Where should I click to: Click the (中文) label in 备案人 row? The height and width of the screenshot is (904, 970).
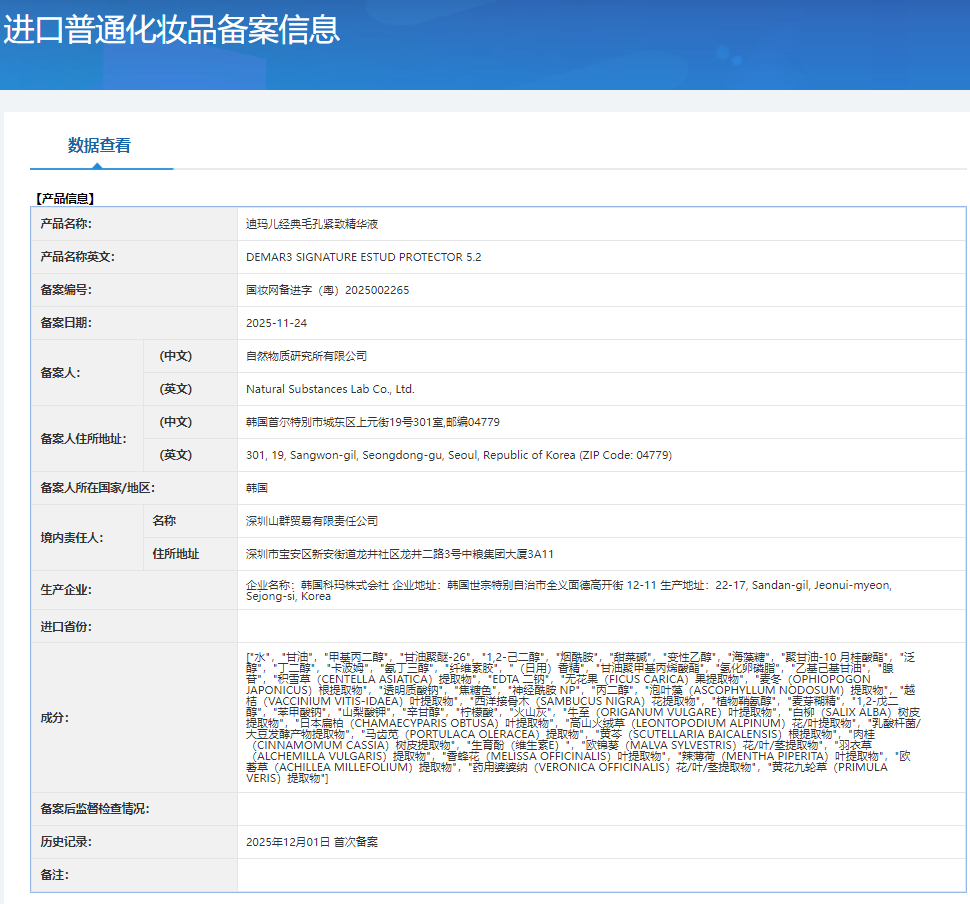[176, 356]
